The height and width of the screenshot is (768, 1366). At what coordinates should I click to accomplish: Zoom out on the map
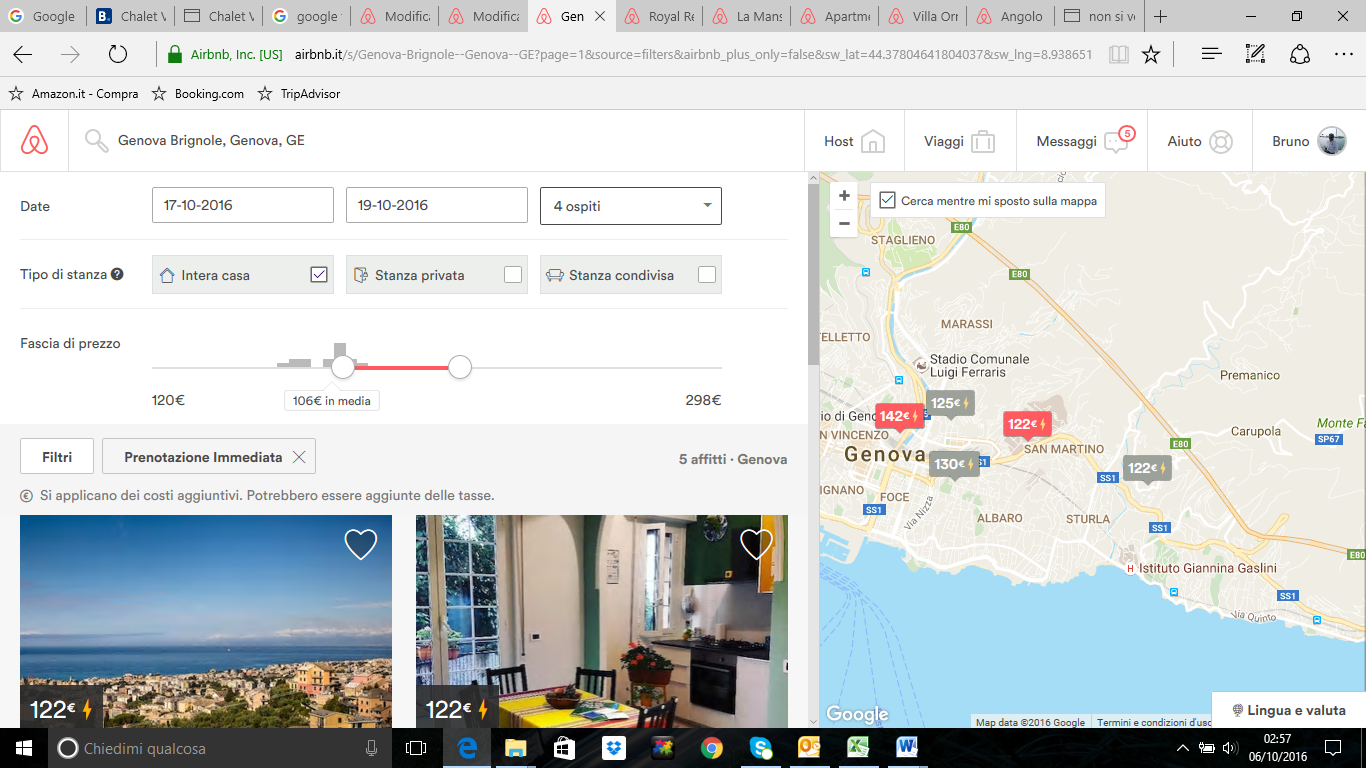845,223
